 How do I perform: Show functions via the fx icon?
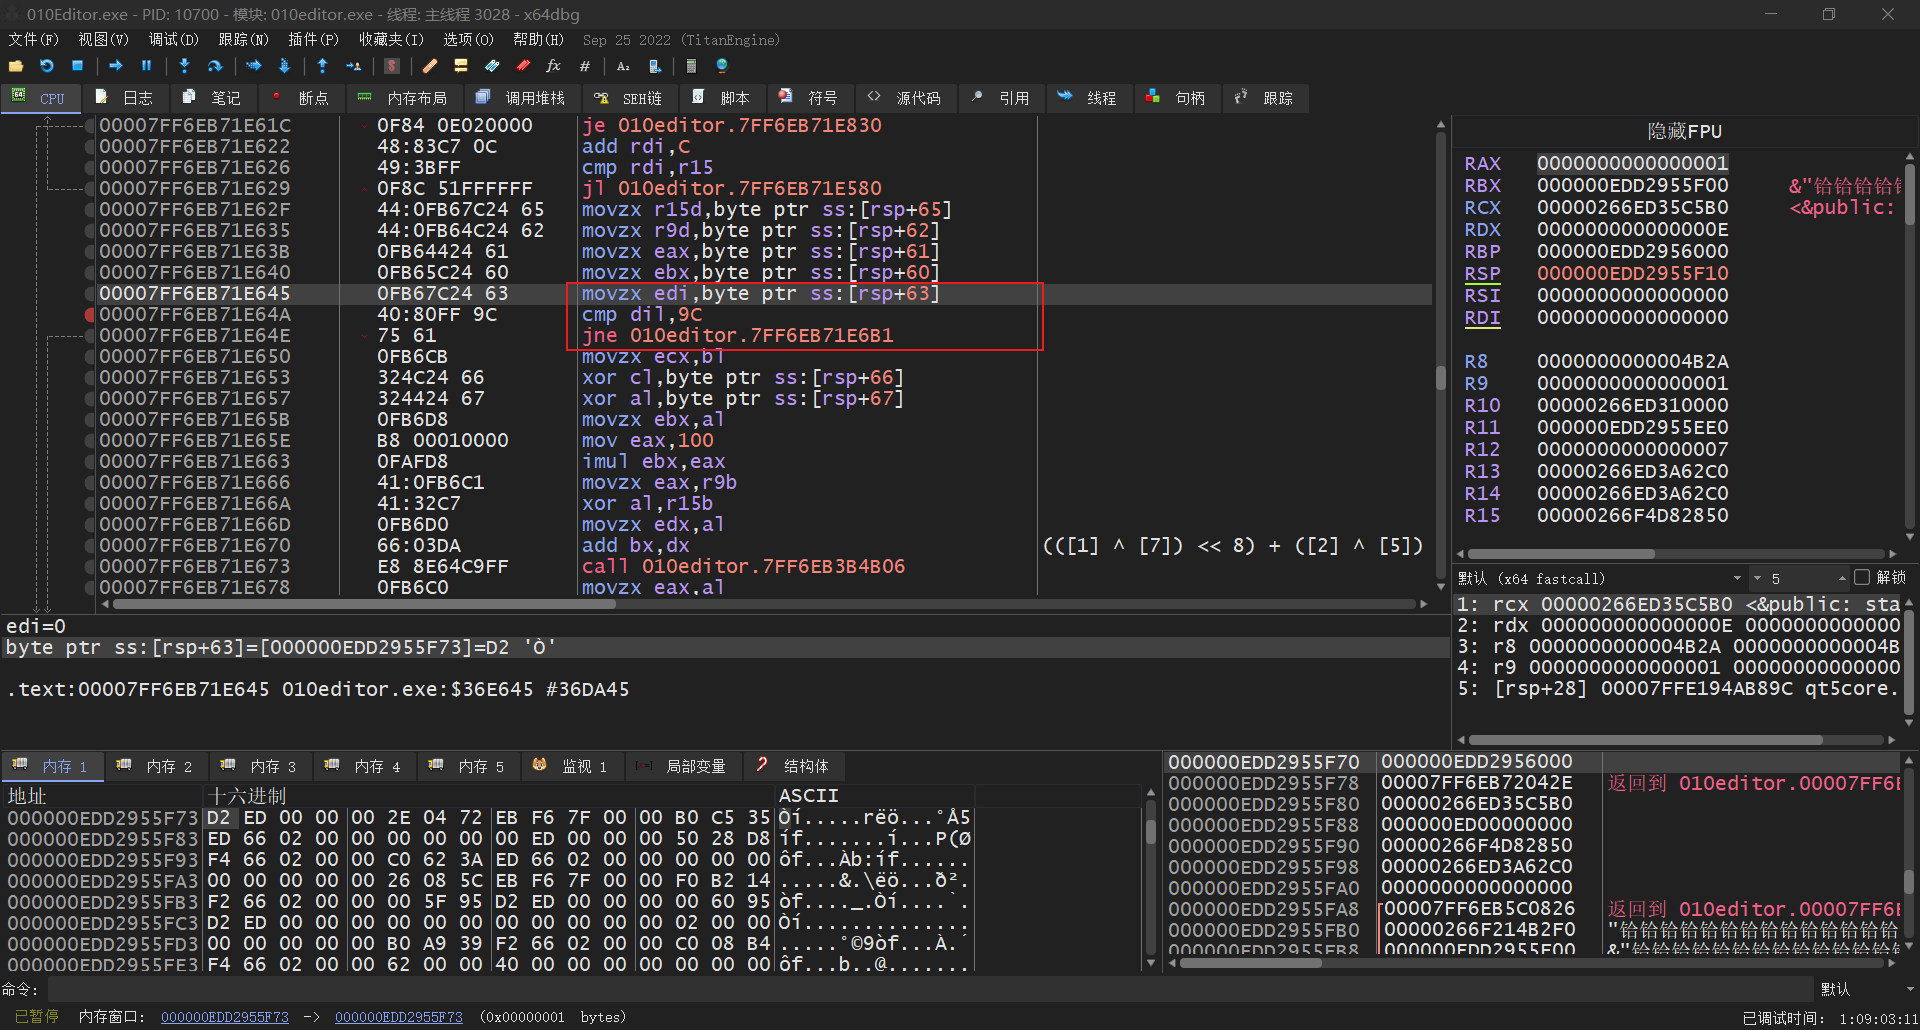click(553, 66)
